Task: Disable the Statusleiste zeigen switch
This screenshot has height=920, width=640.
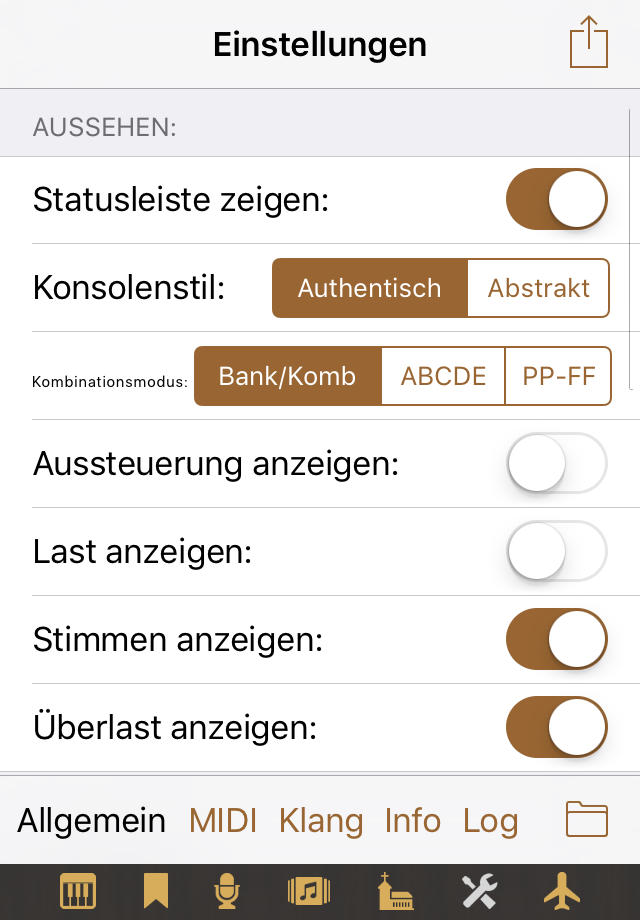Action: (x=557, y=200)
